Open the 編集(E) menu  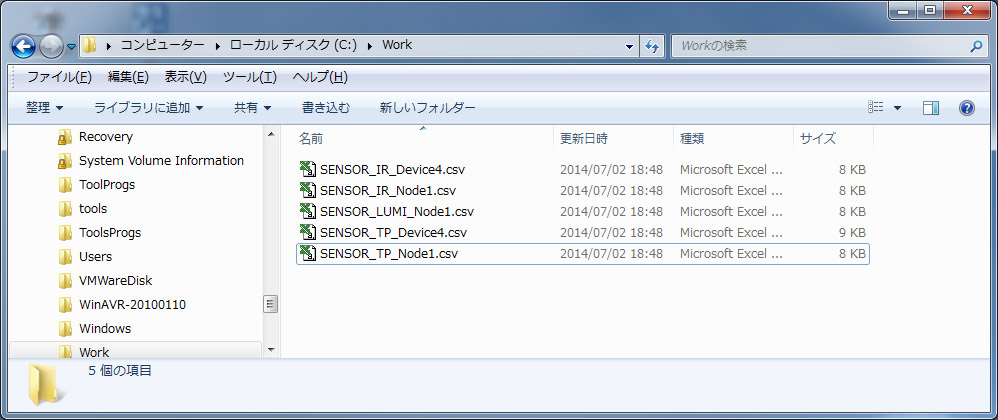coord(128,77)
